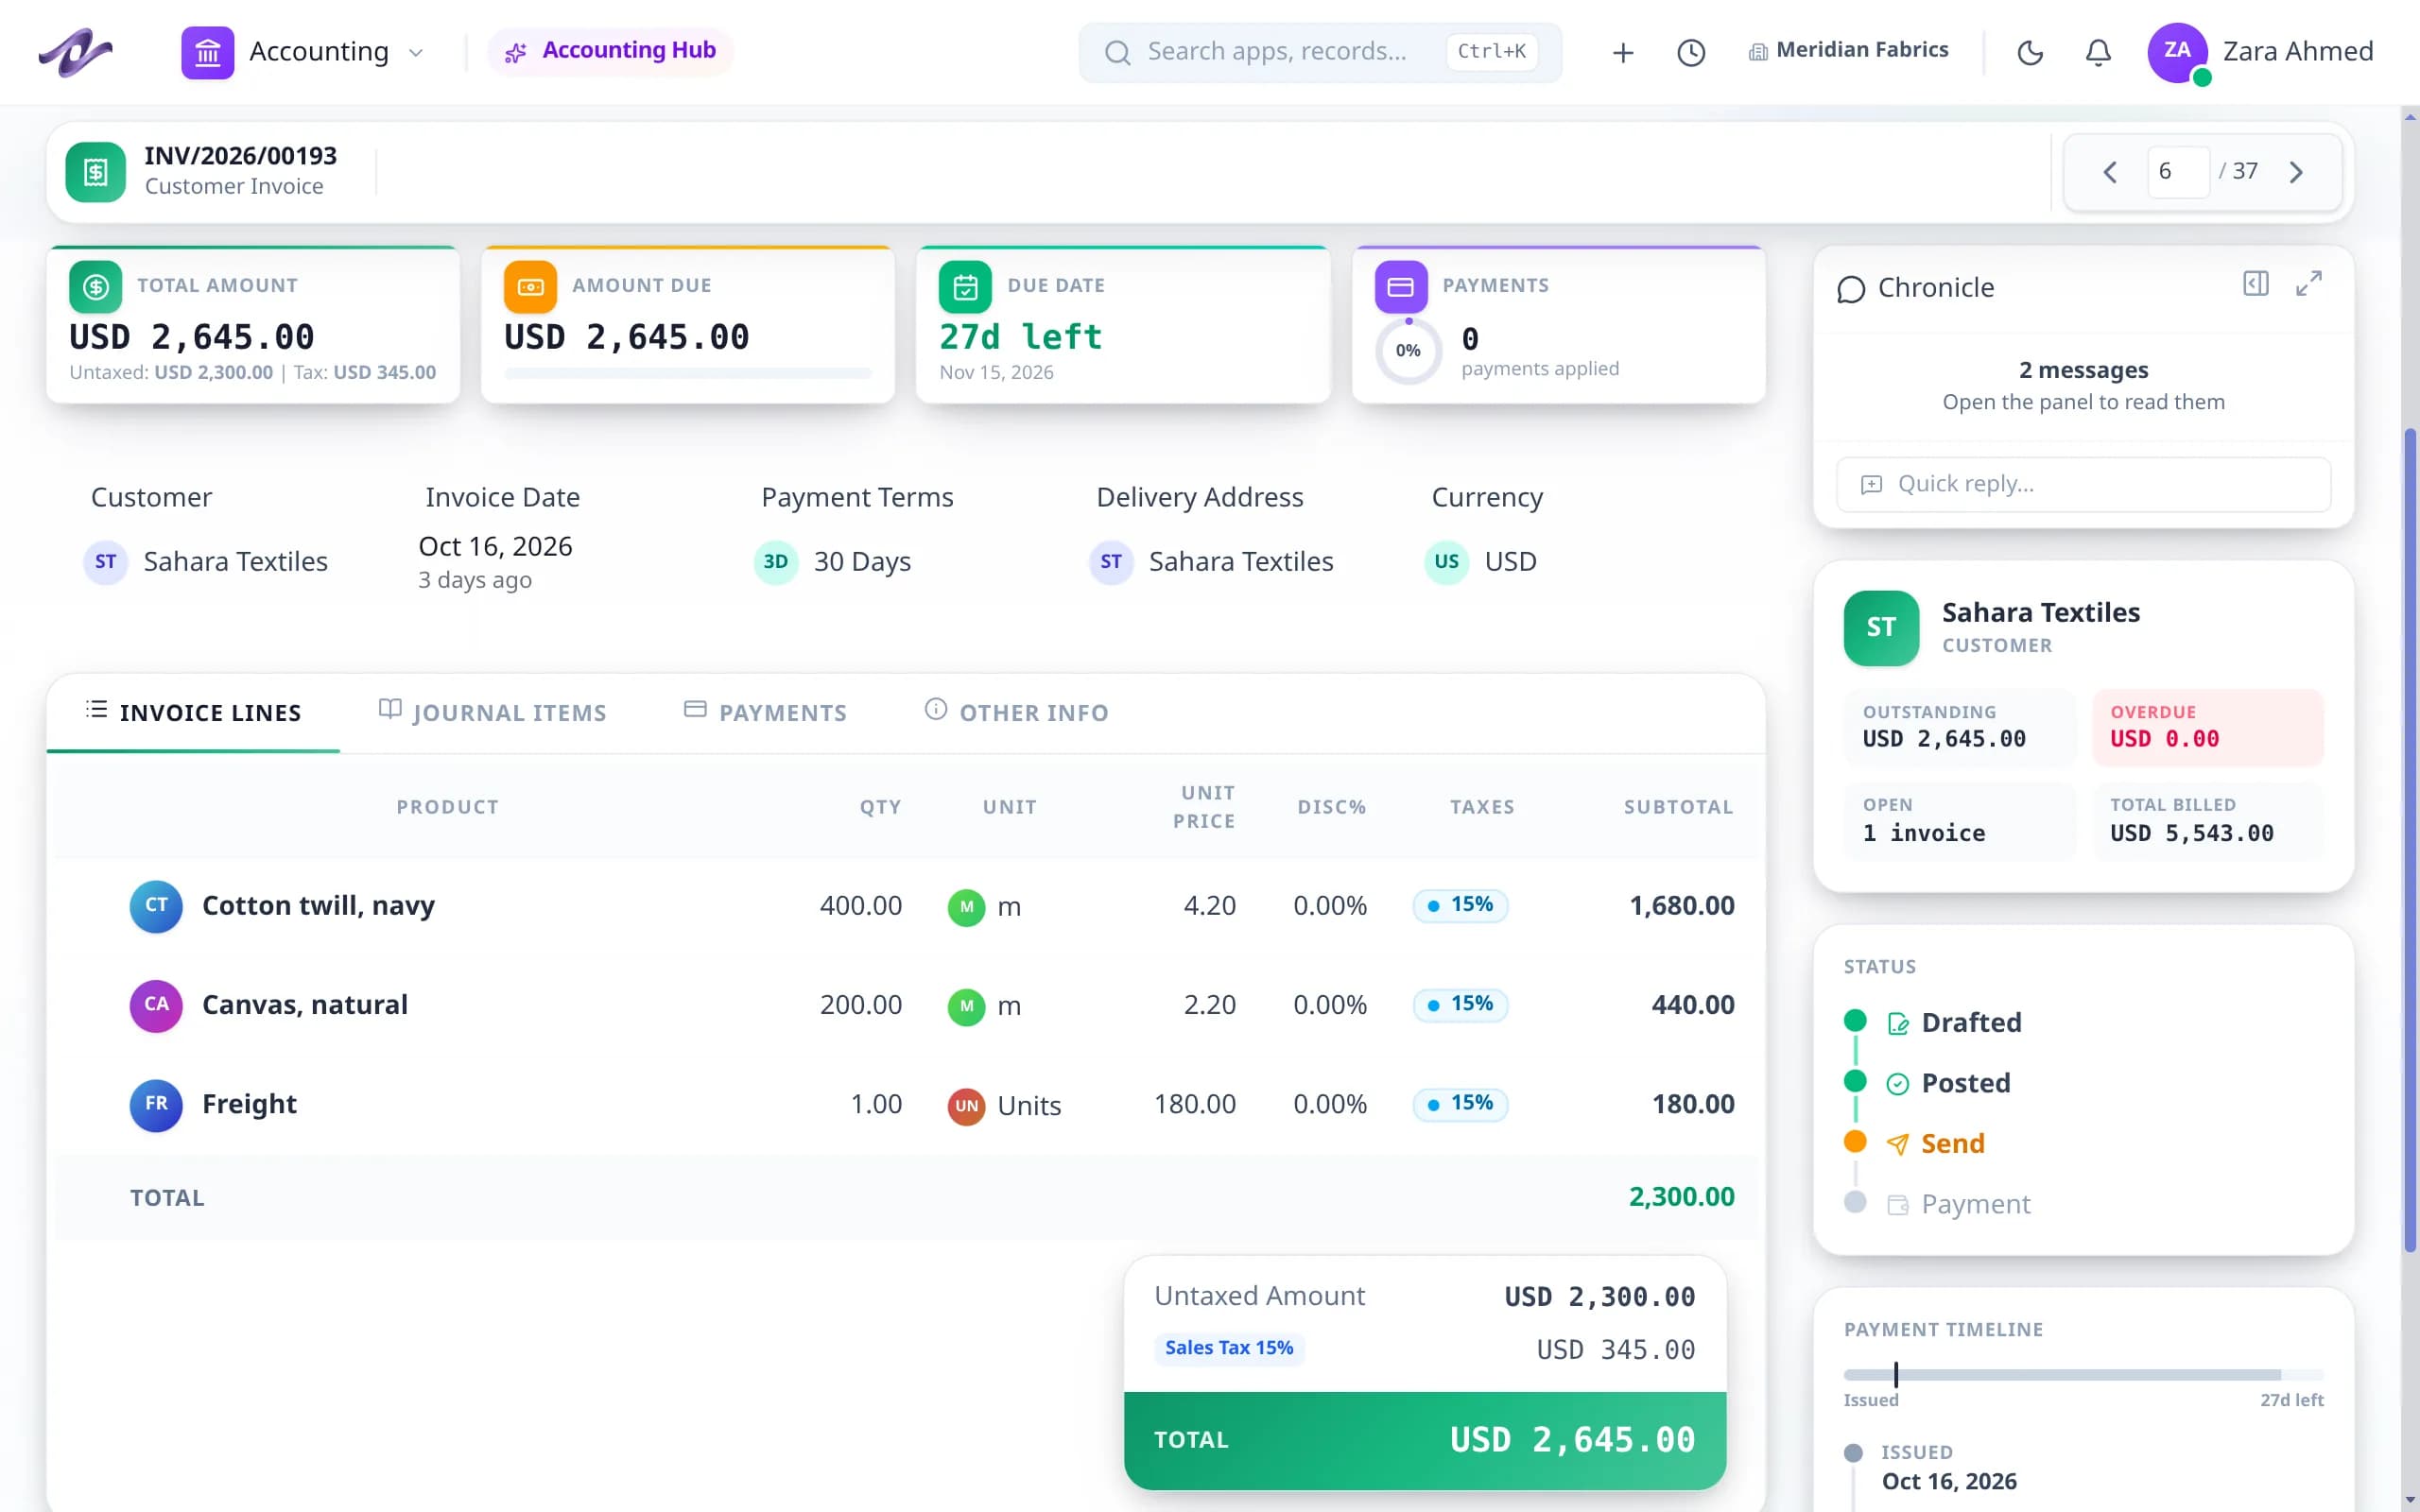The height and width of the screenshot is (1512, 2420).
Task: Click the Sales Tax 15% badge
Action: coord(1229,1348)
